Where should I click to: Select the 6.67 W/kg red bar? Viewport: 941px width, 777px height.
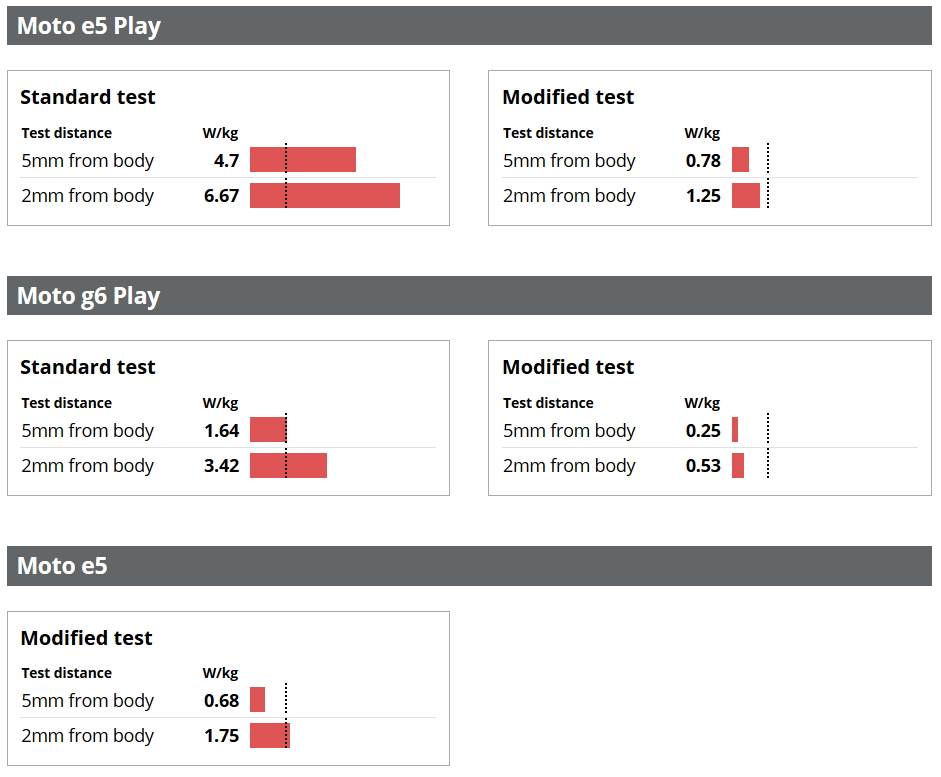pyautogui.click(x=324, y=196)
